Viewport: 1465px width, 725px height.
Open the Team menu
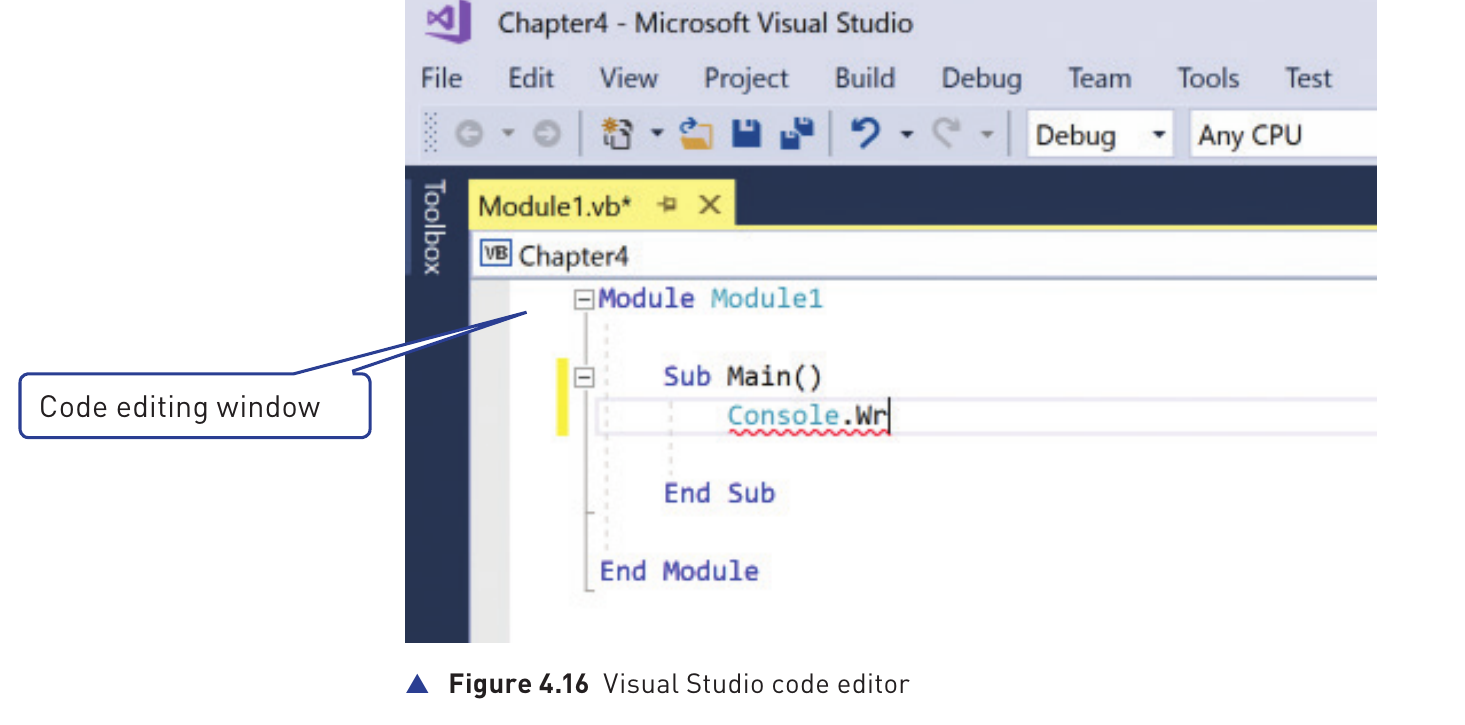[x=1099, y=78]
